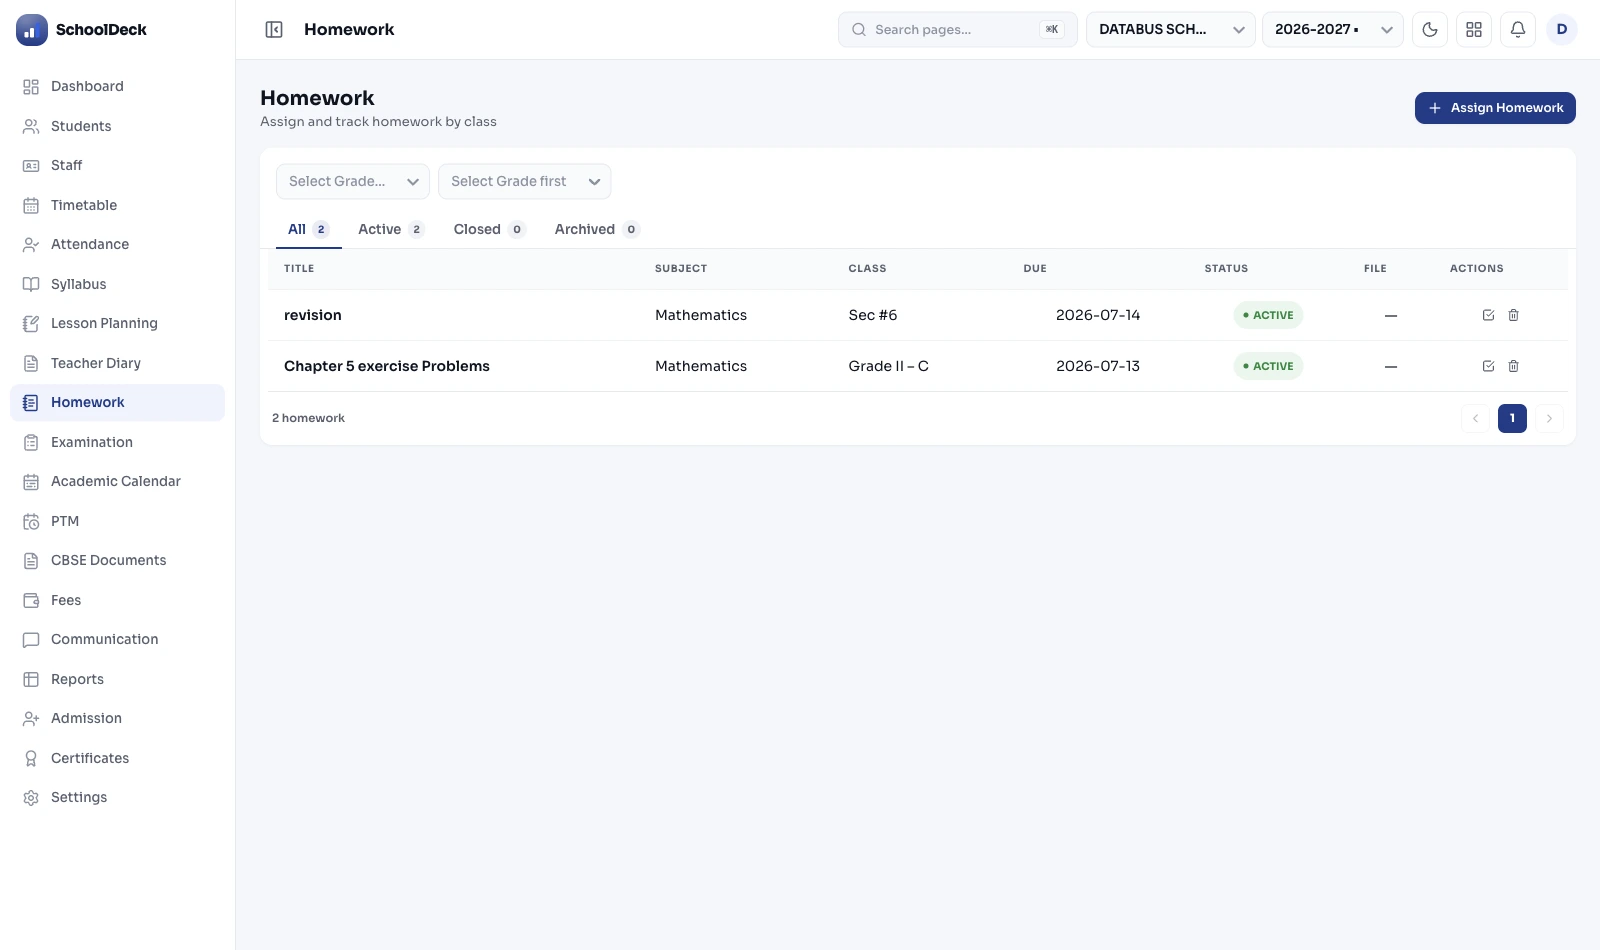The width and height of the screenshot is (1600, 950).
Task: Open PTM page
Action: tap(117, 521)
